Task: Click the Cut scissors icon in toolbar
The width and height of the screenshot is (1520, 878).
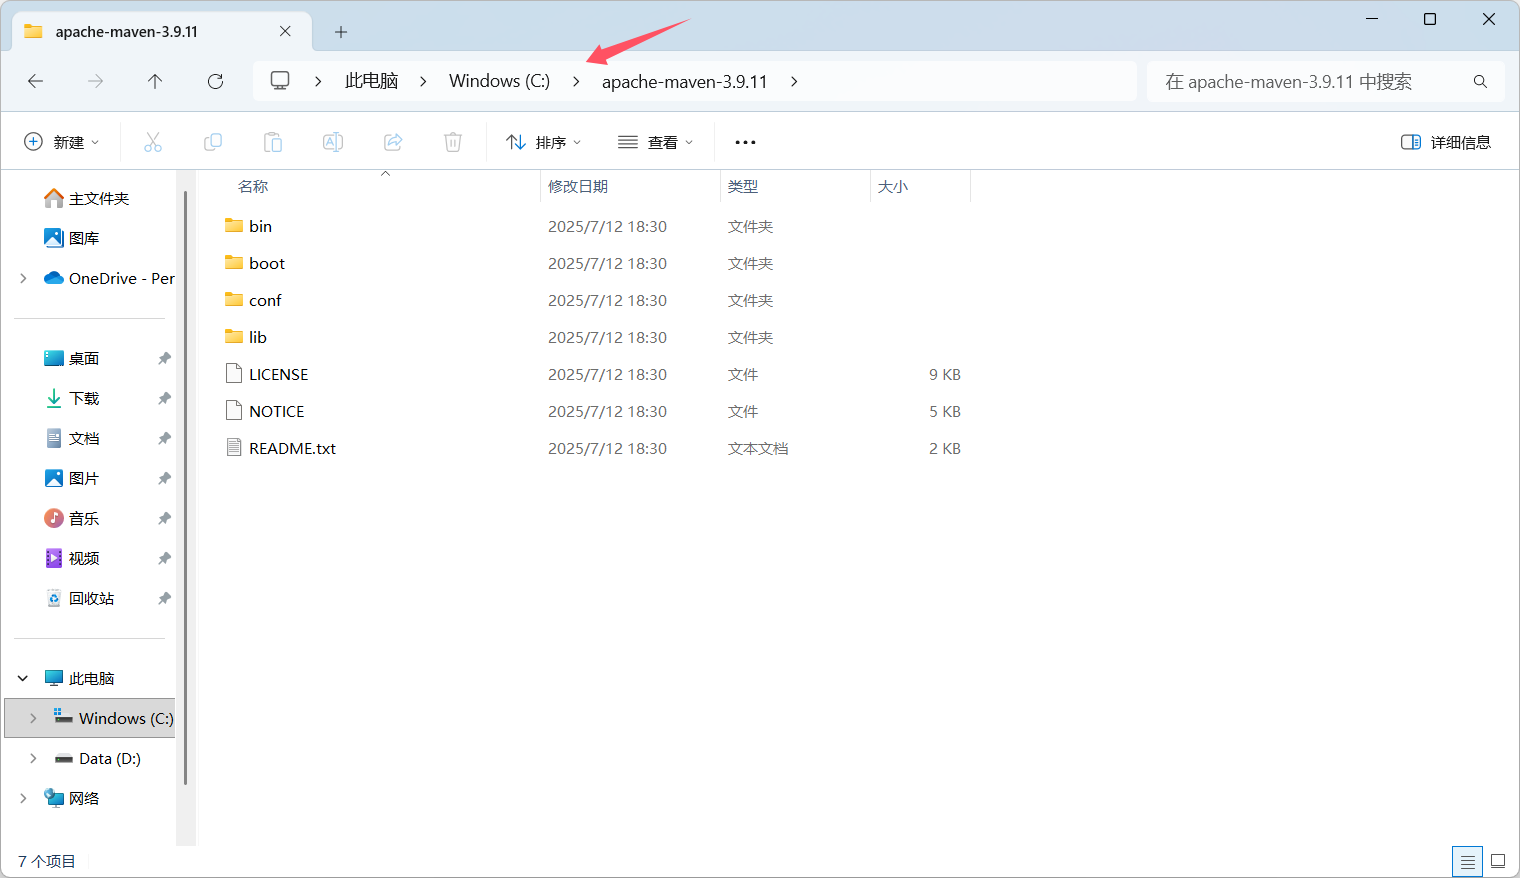Action: 153,142
